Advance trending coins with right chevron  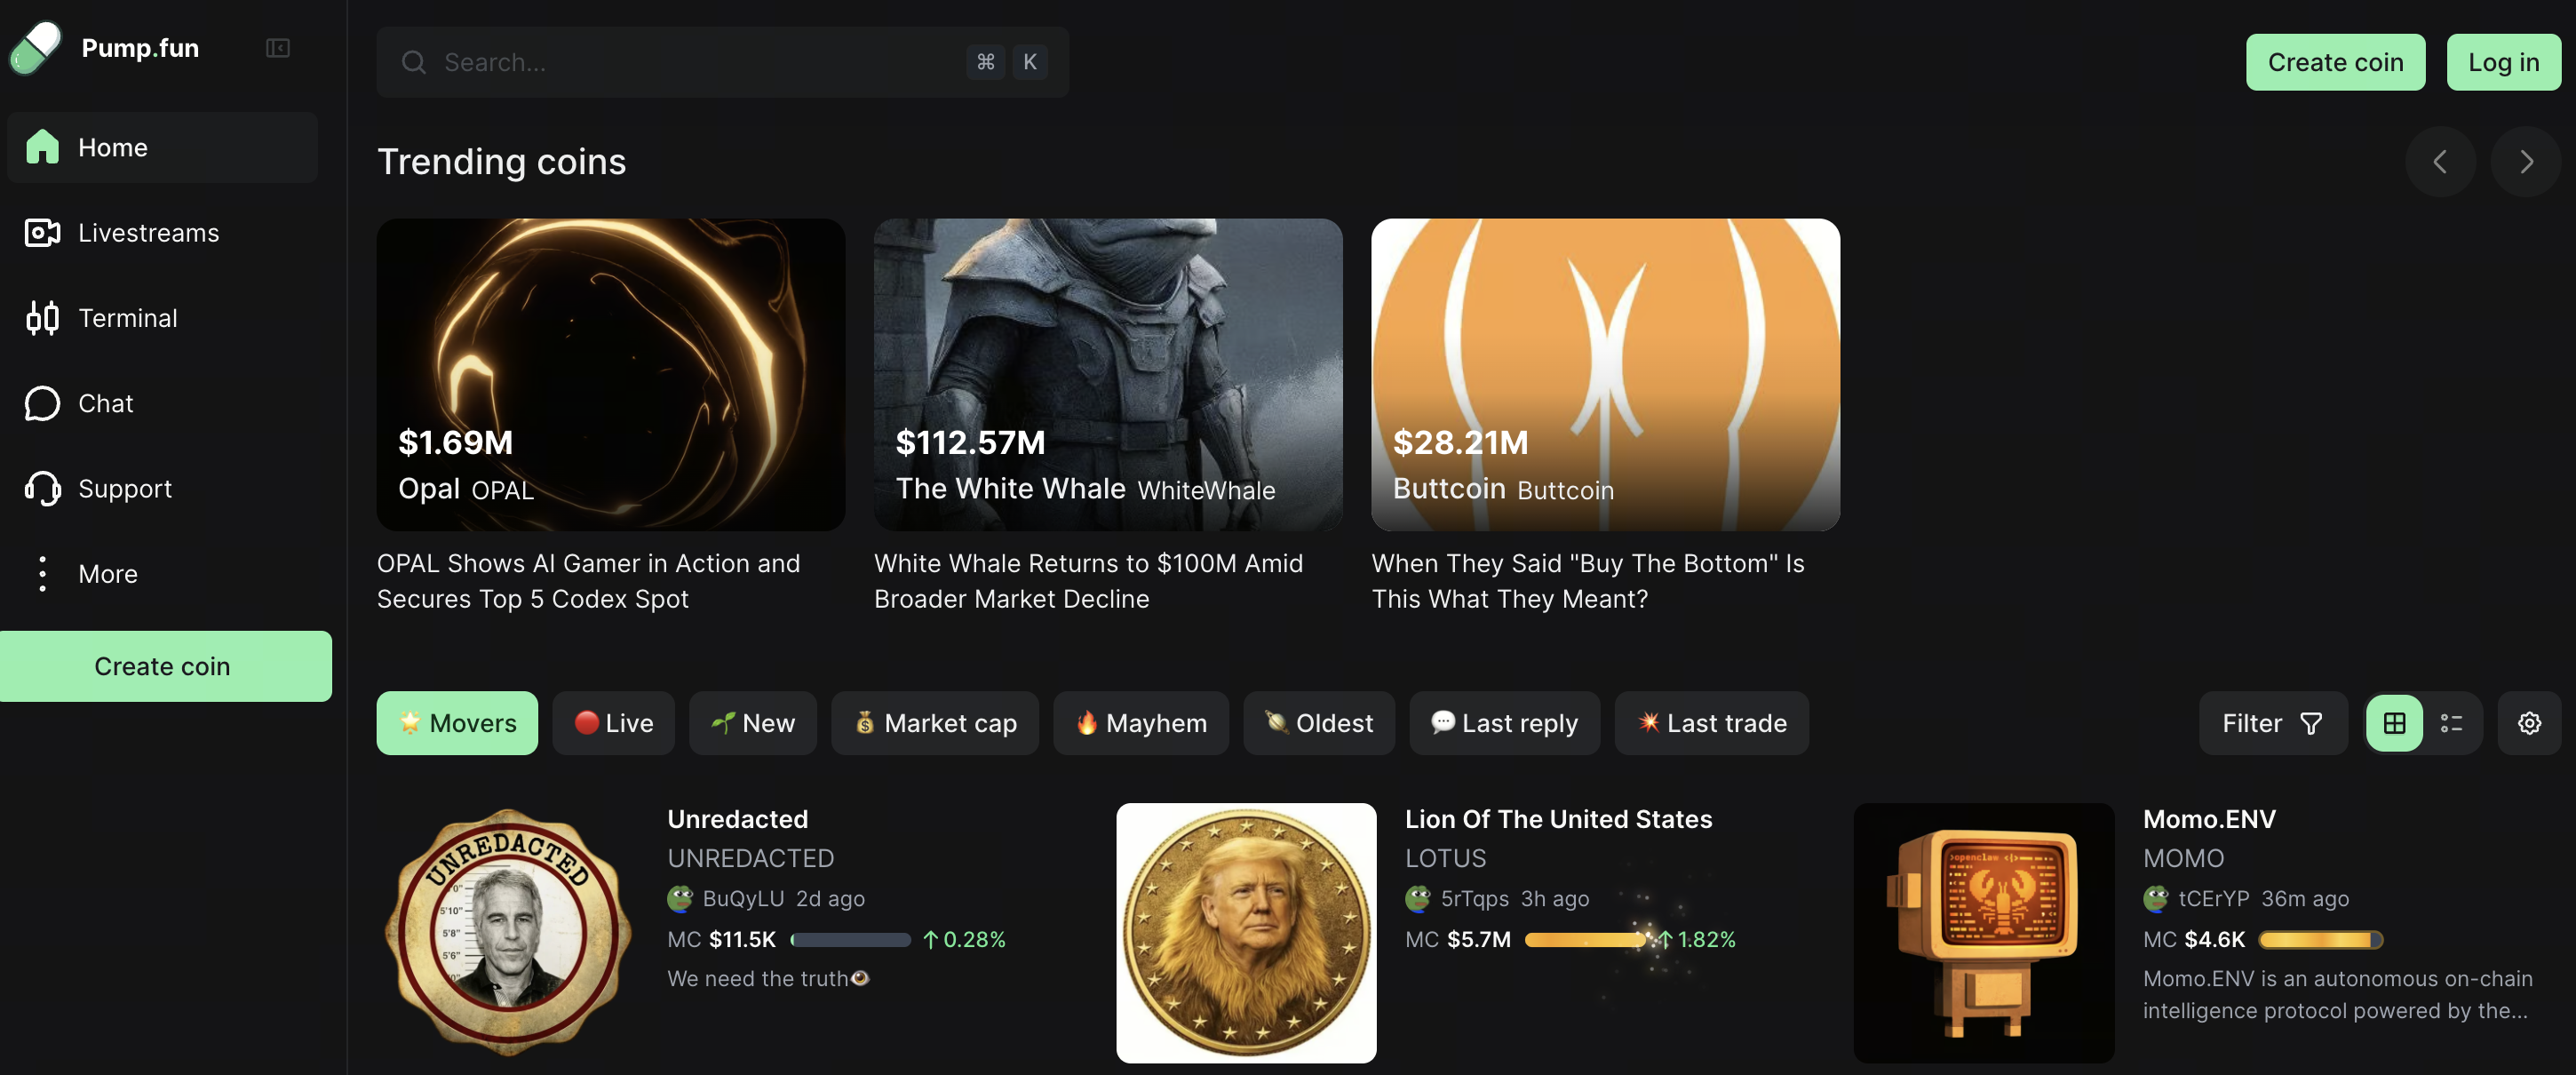pyautogui.click(x=2526, y=161)
